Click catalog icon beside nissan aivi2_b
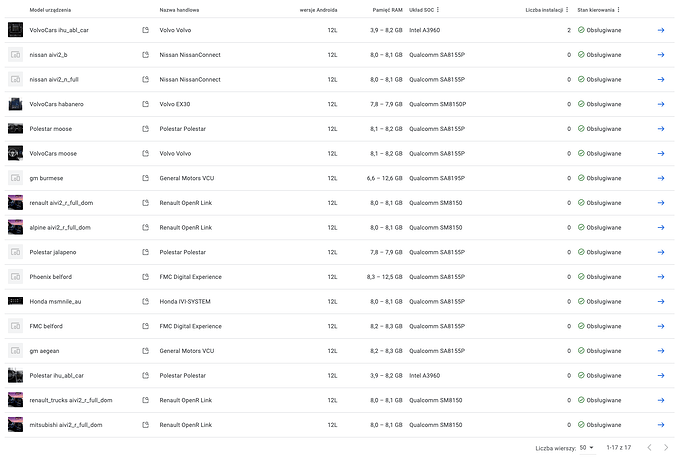 145,55
